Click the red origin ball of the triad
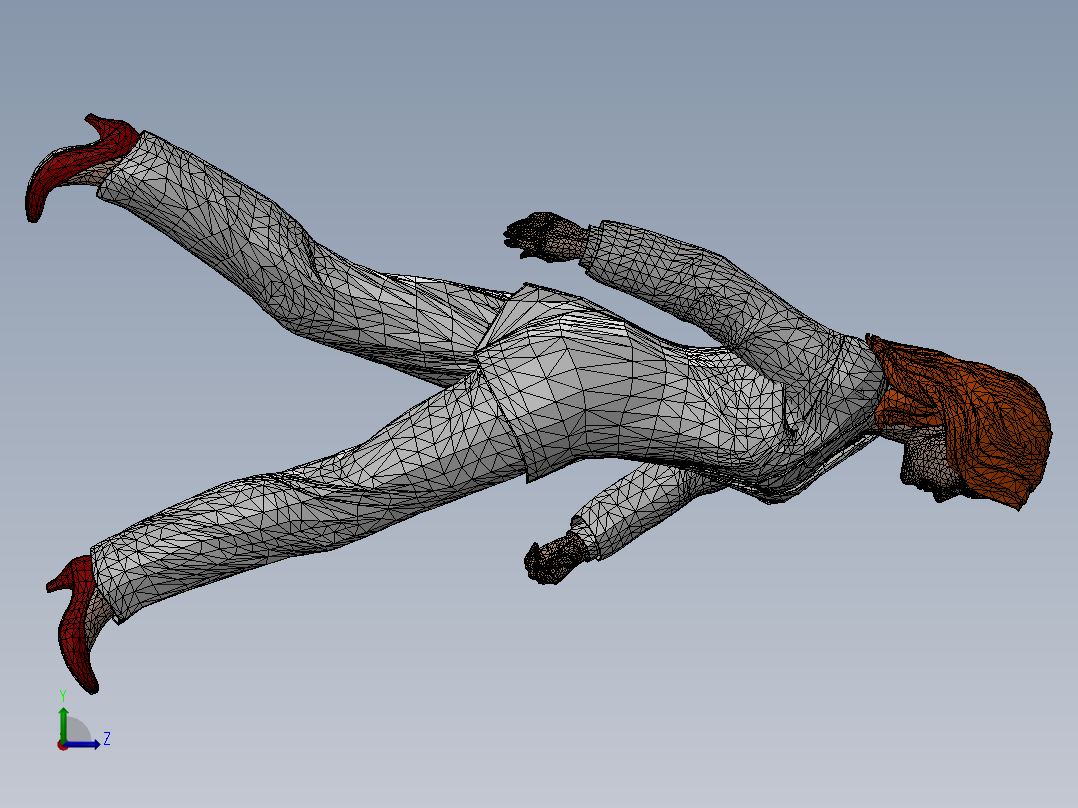 pyautogui.click(x=62, y=745)
